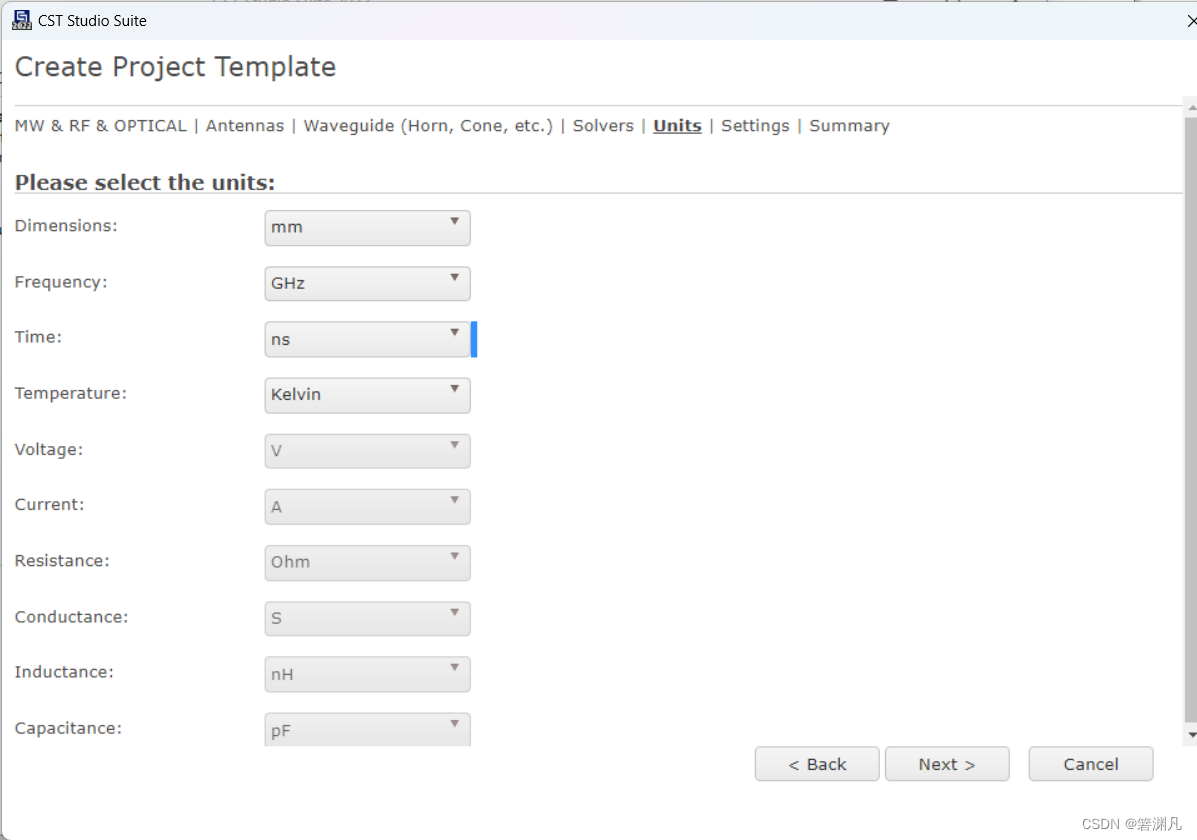This screenshot has width=1197, height=840.
Task: Click the Capacitance label
Action: tap(68, 729)
